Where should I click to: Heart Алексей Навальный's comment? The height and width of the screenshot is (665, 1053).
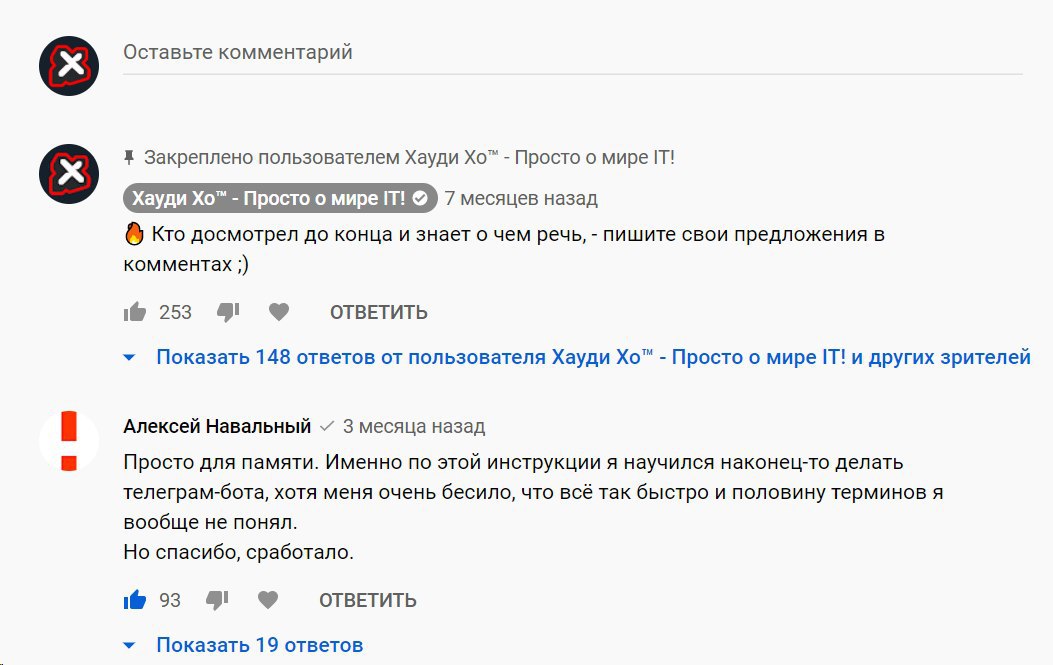(x=268, y=600)
